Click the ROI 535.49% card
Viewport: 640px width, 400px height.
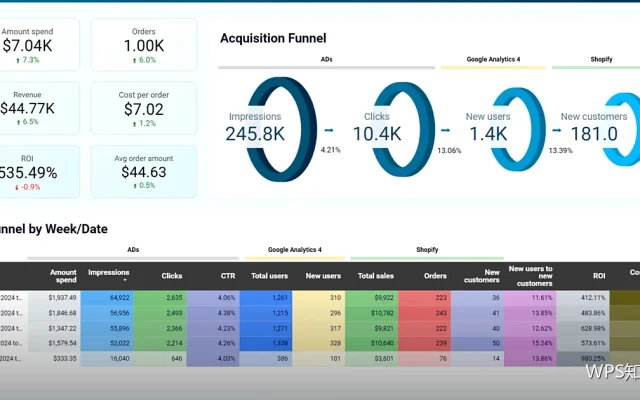tap(38, 171)
